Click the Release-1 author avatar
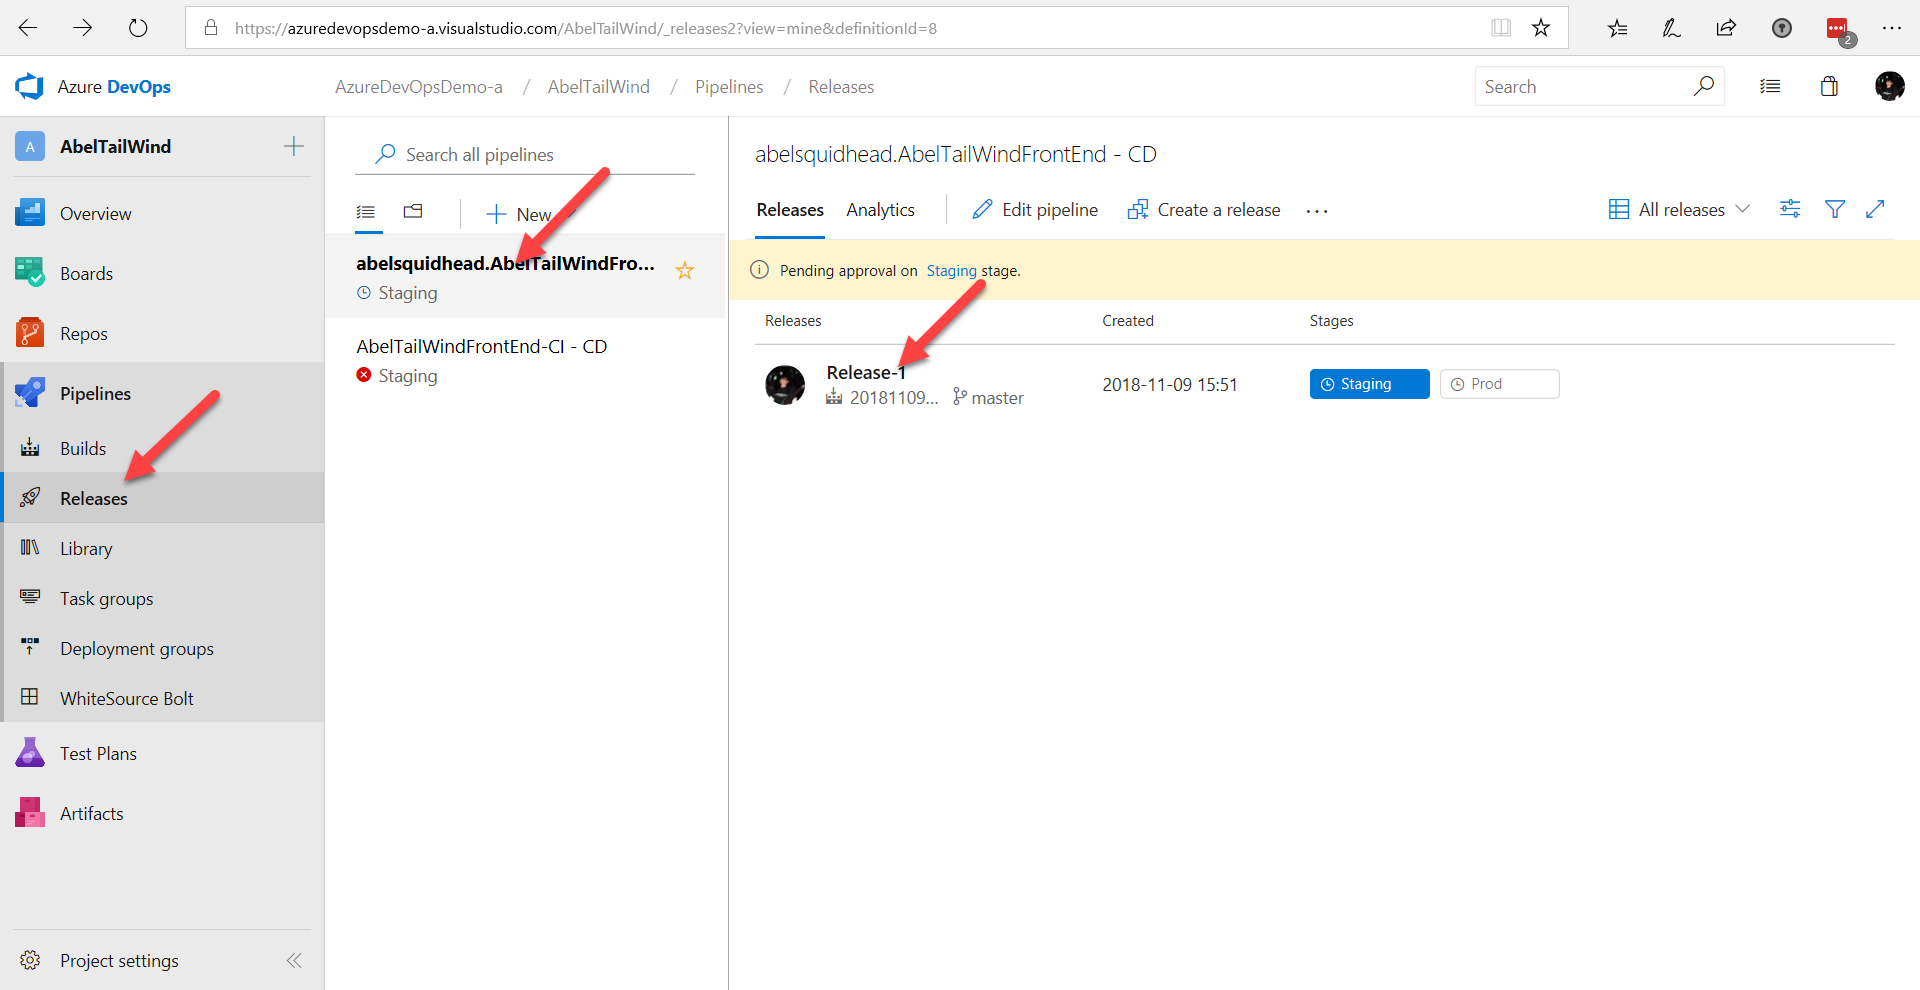1920x990 pixels. pos(785,384)
